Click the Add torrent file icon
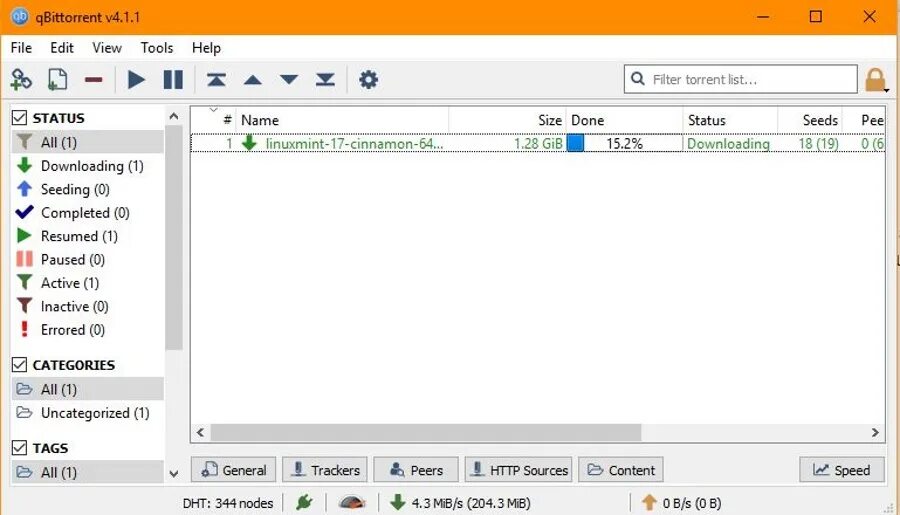The width and height of the screenshot is (900, 515). [x=57, y=80]
